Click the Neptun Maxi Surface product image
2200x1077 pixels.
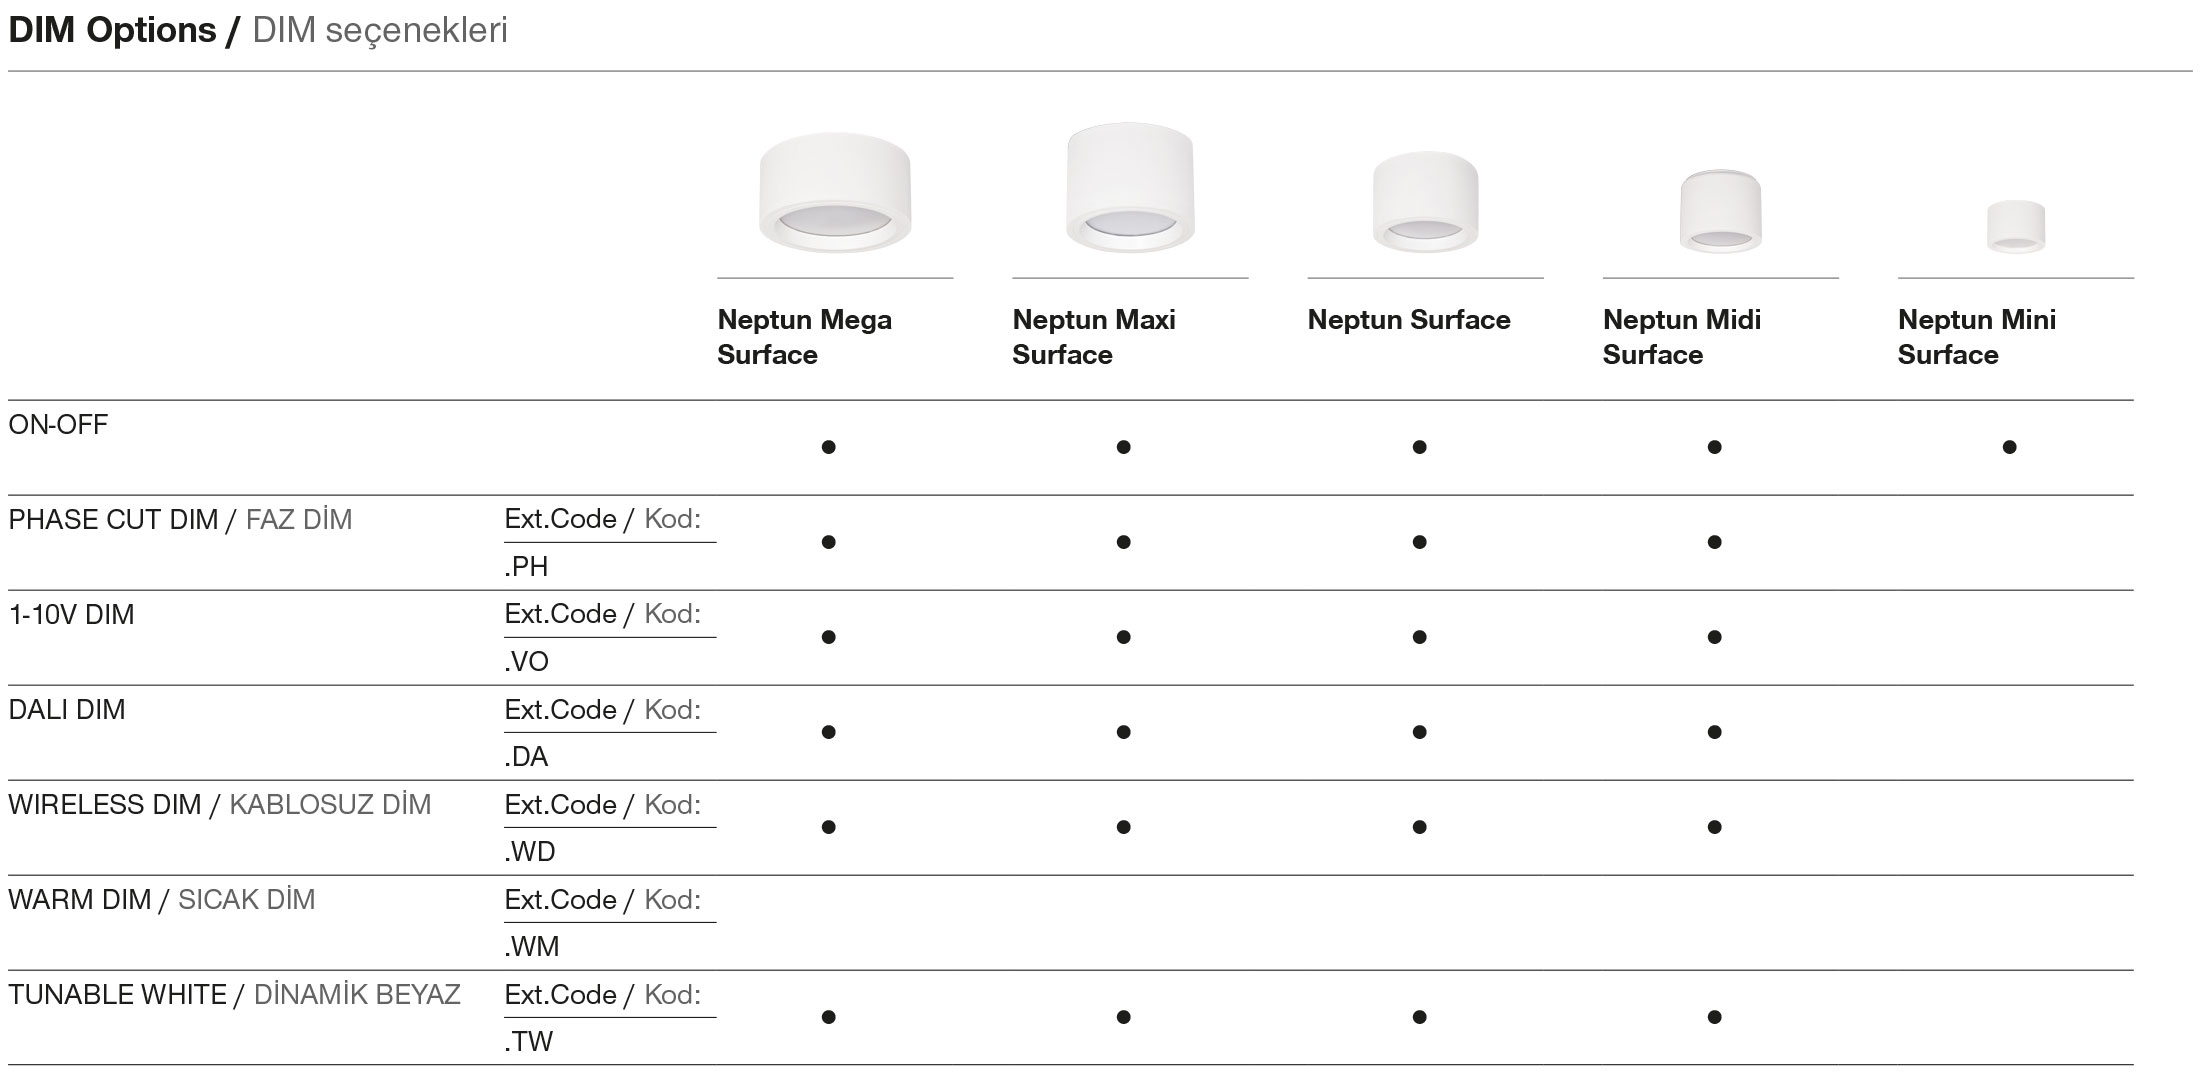tap(1130, 189)
